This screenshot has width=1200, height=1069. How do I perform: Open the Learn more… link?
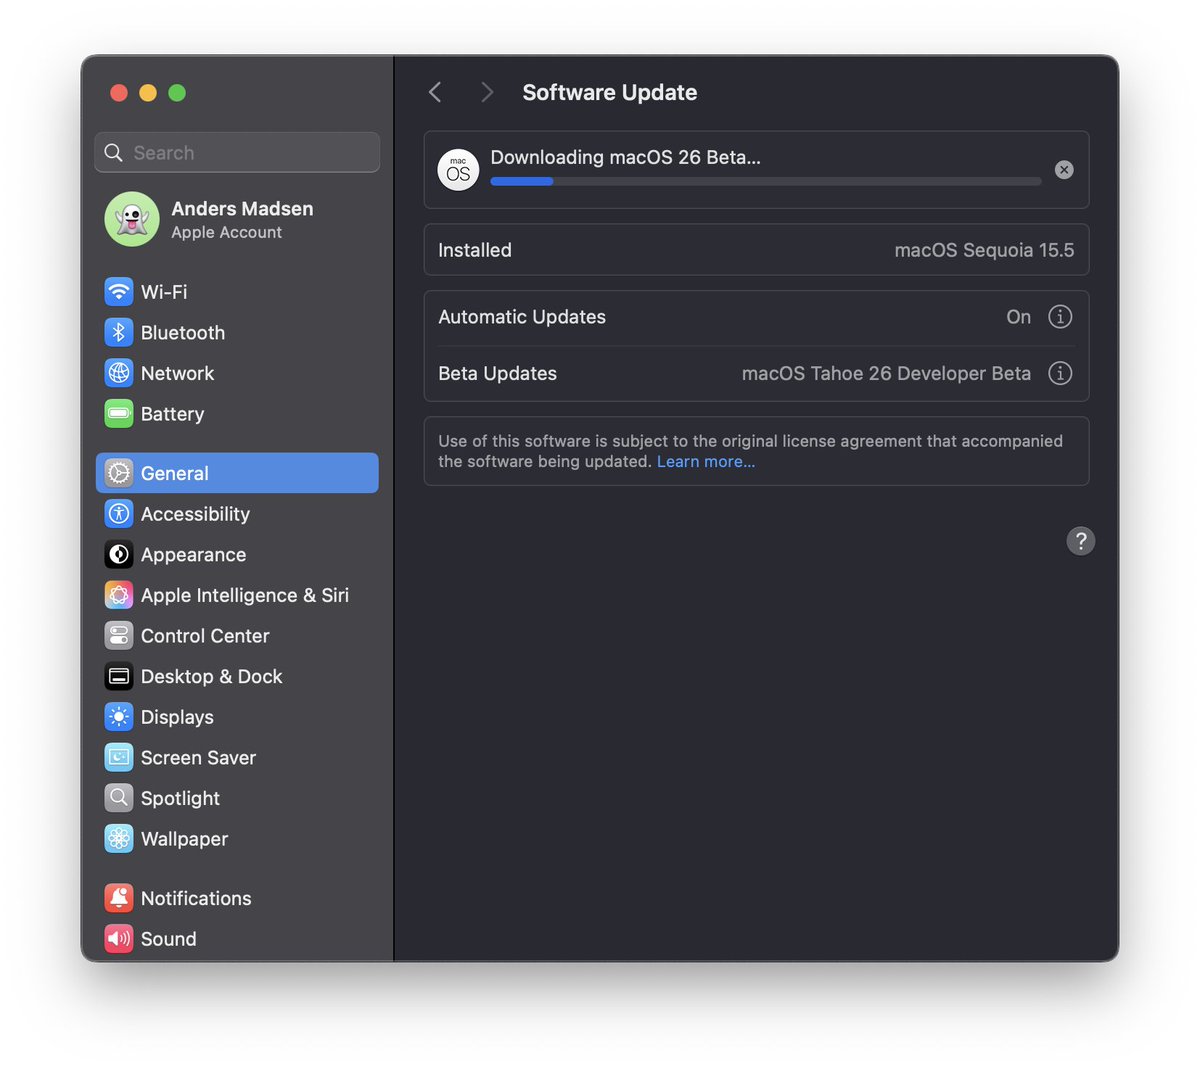[706, 462]
